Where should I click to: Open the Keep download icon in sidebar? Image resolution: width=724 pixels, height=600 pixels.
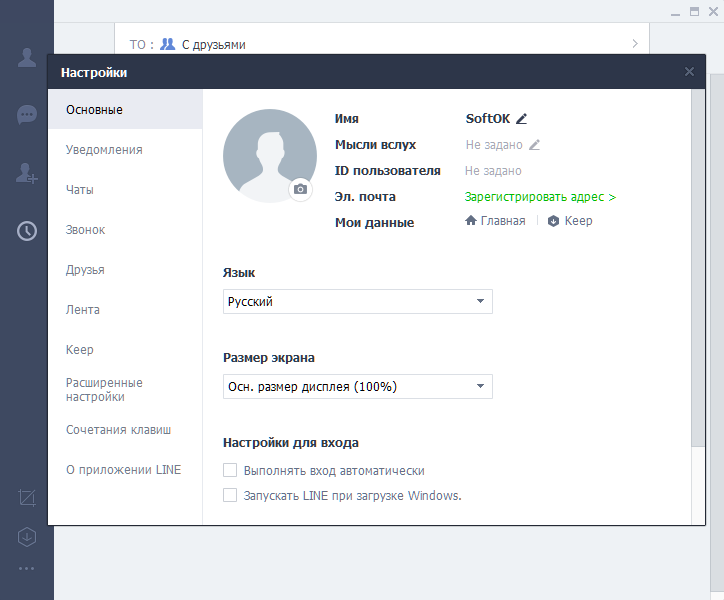pyautogui.click(x=27, y=537)
